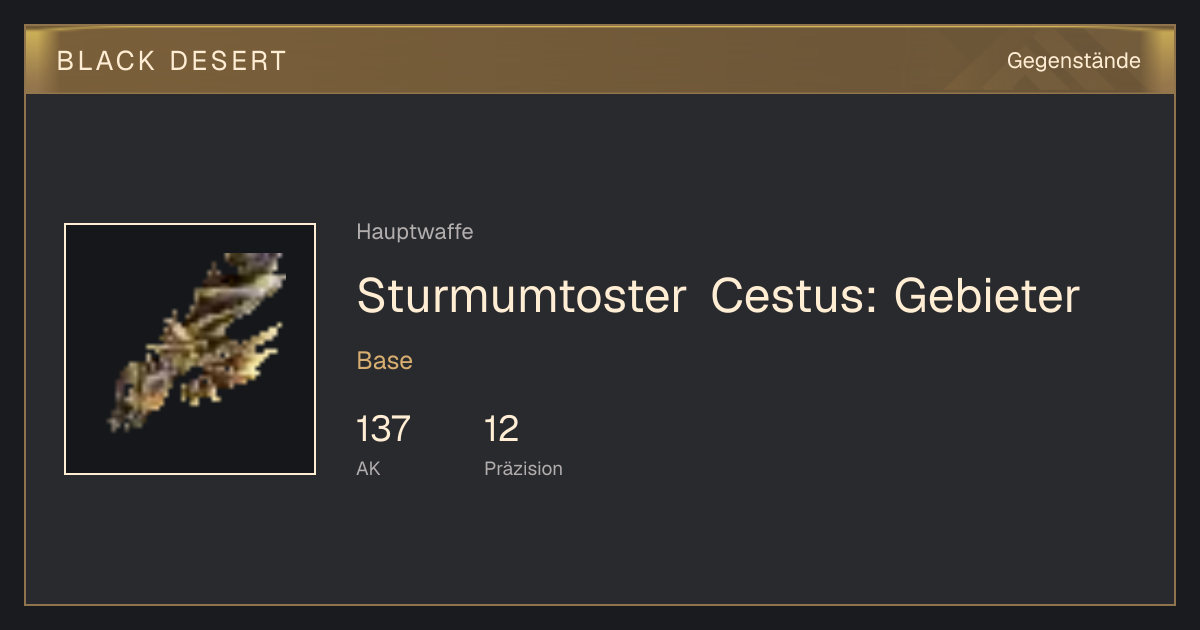
Task: Click the Präzision stat label
Action: pyautogui.click(x=523, y=468)
